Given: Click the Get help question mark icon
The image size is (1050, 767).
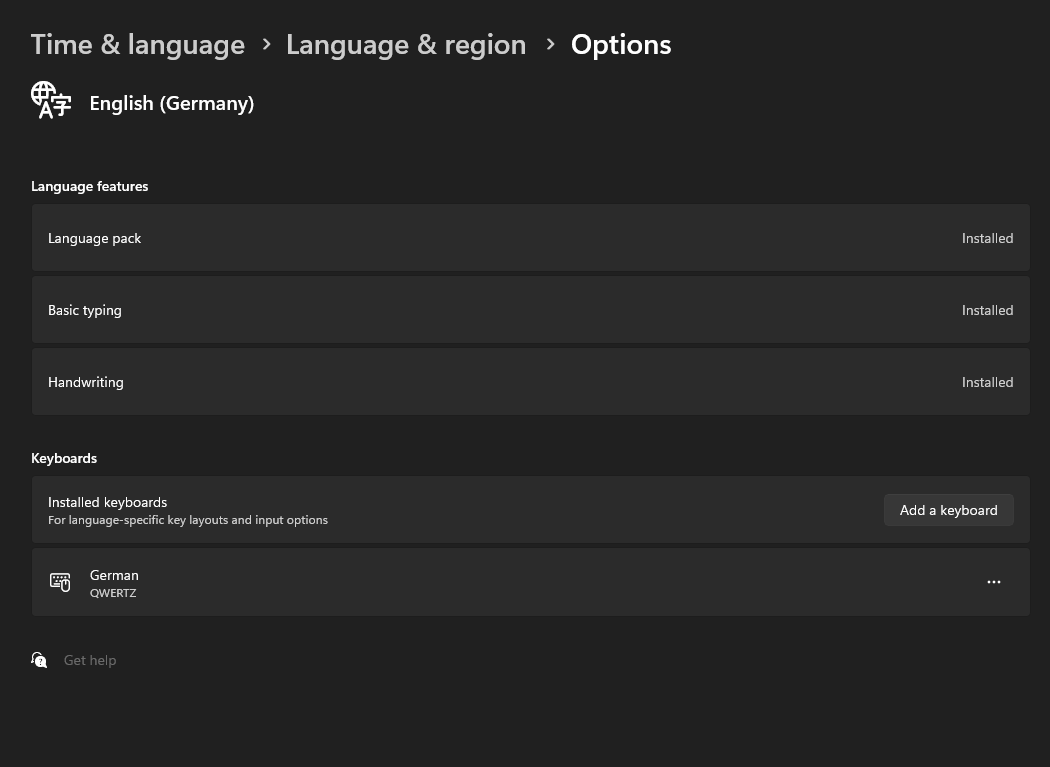Looking at the screenshot, I should coord(39,660).
